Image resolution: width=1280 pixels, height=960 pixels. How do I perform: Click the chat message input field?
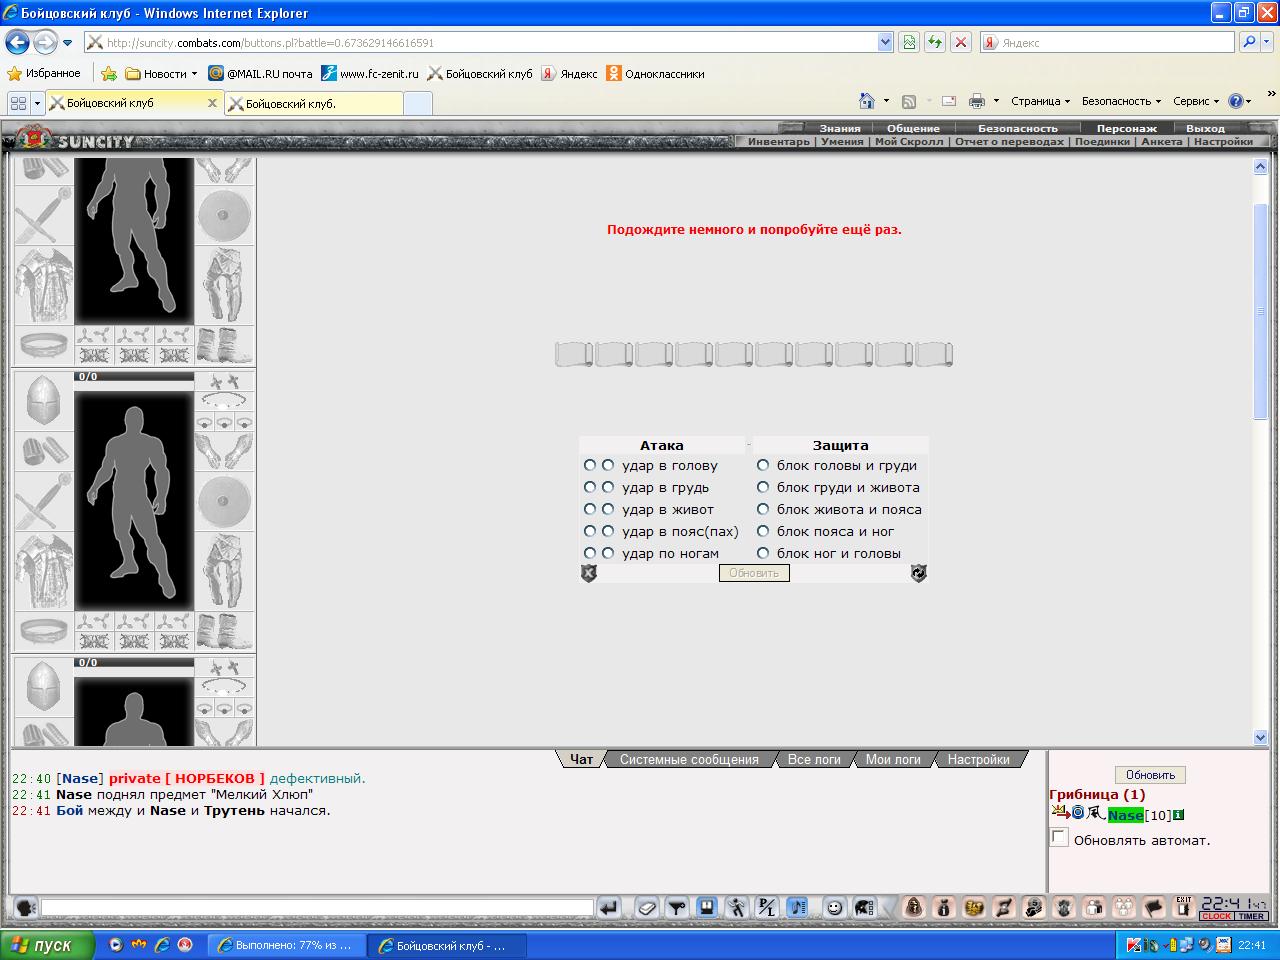[318, 908]
